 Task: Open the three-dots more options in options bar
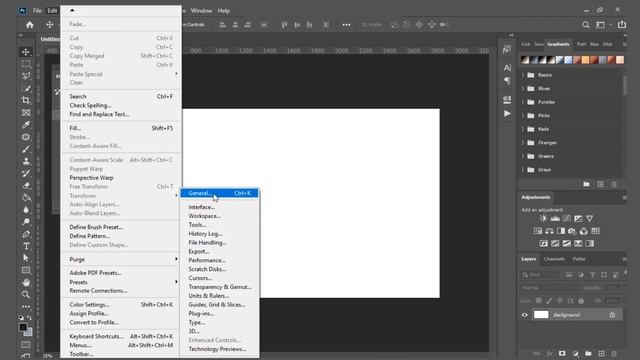(346, 25)
